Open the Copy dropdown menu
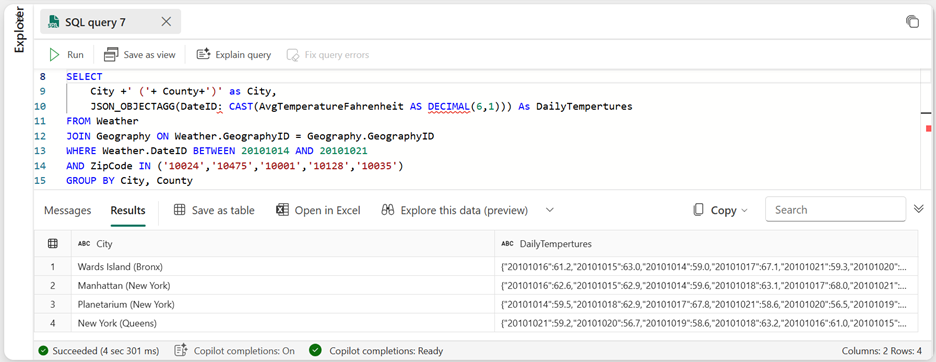 [721, 210]
